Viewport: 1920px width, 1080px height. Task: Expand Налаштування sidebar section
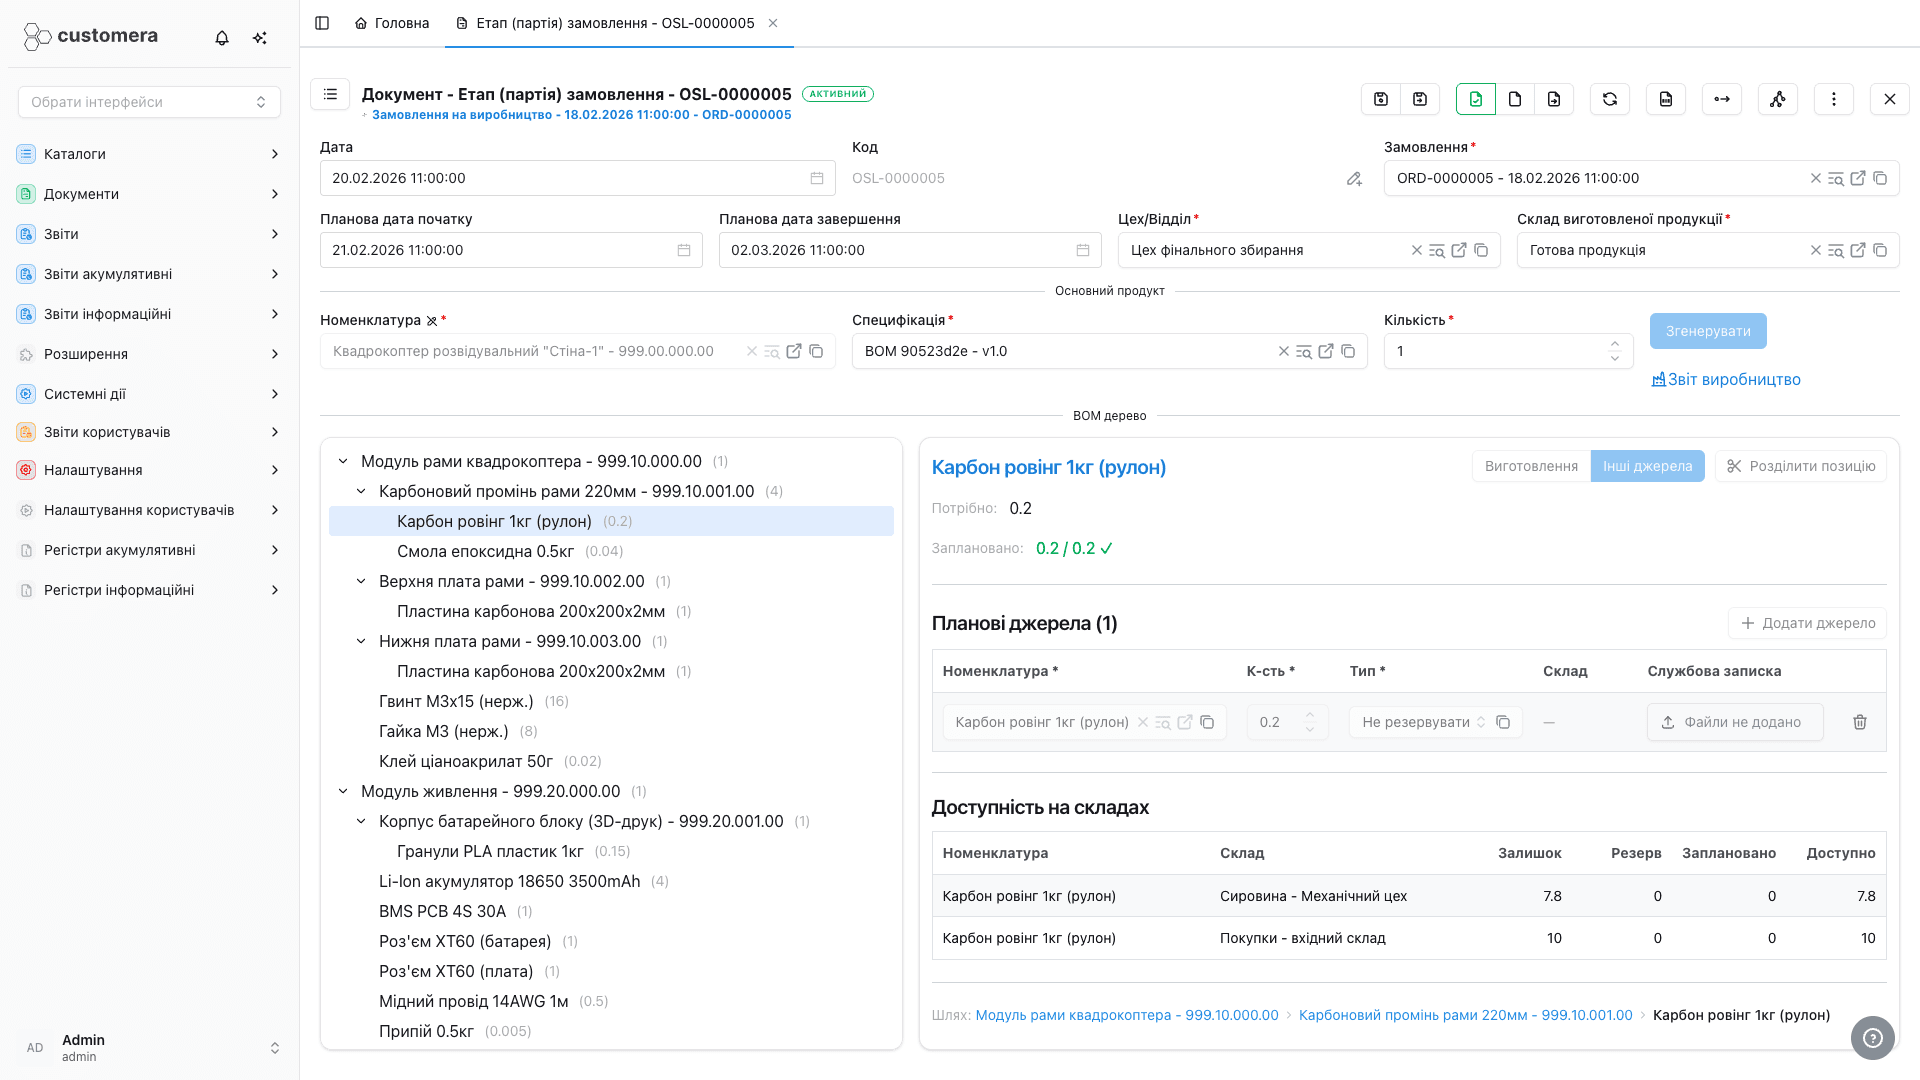pyautogui.click(x=149, y=470)
